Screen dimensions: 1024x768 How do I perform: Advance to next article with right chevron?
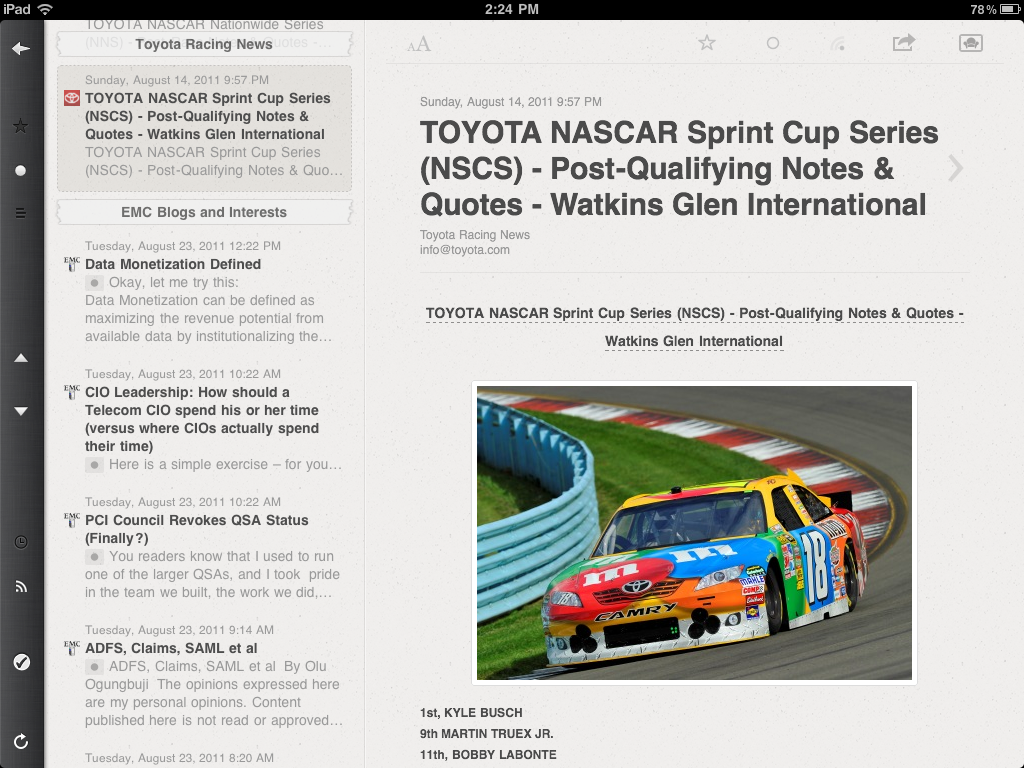[x=956, y=168]
